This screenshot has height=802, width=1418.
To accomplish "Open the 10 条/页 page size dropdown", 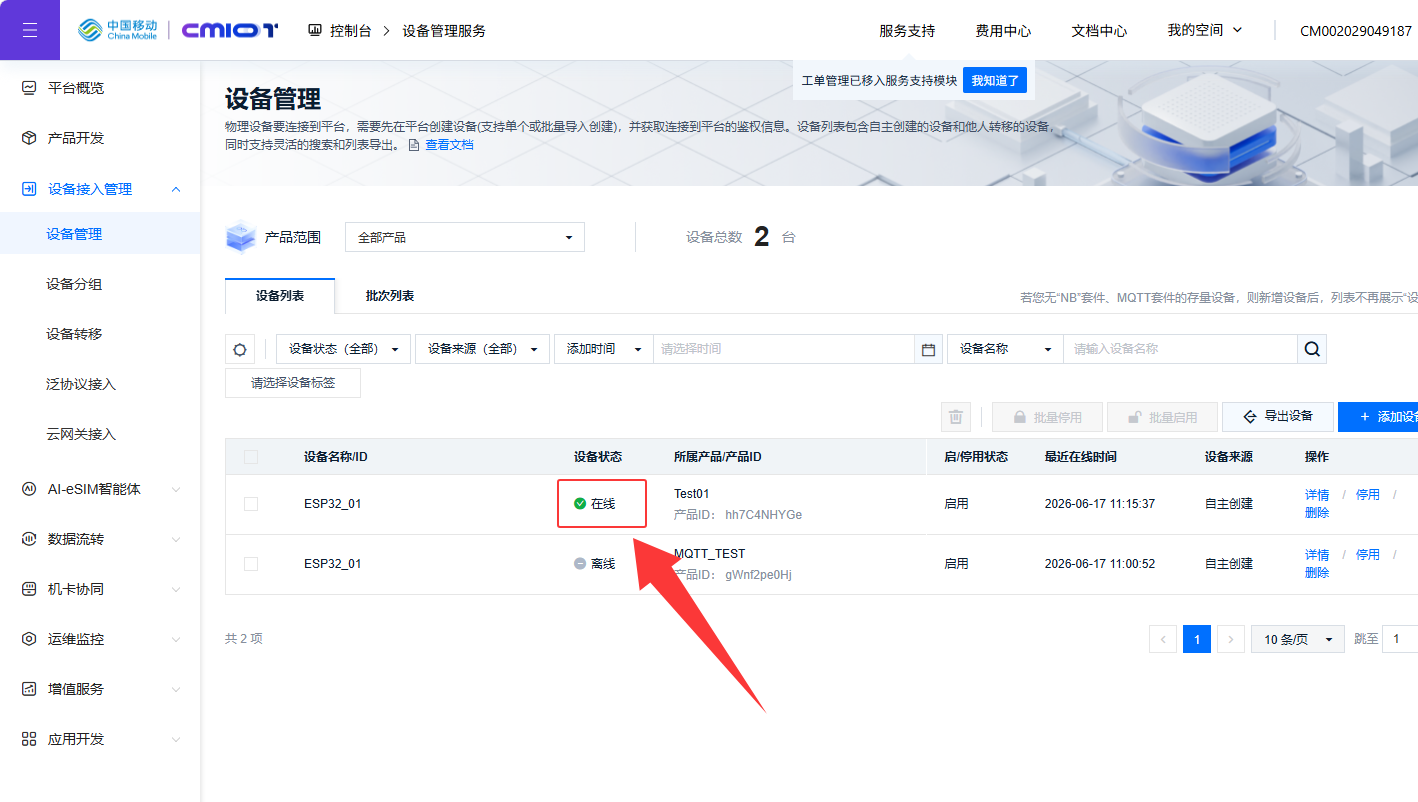I will 1298,639.
